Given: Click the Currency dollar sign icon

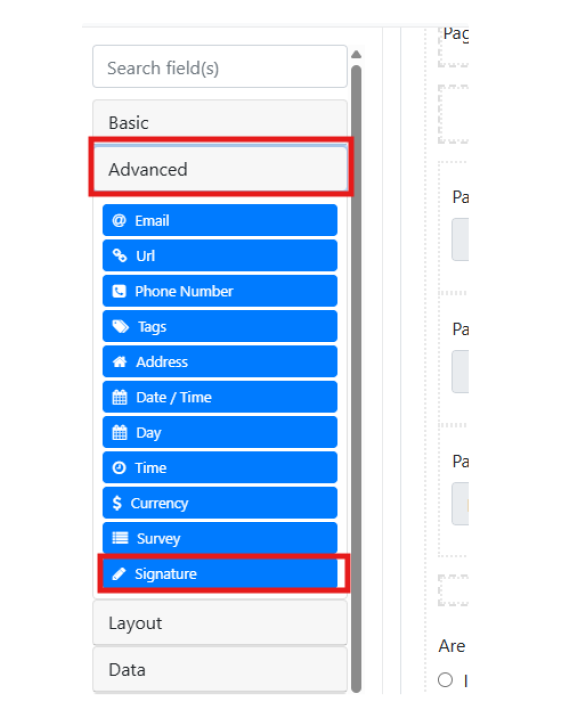Looking at the screenshot, I should (117, 503).
